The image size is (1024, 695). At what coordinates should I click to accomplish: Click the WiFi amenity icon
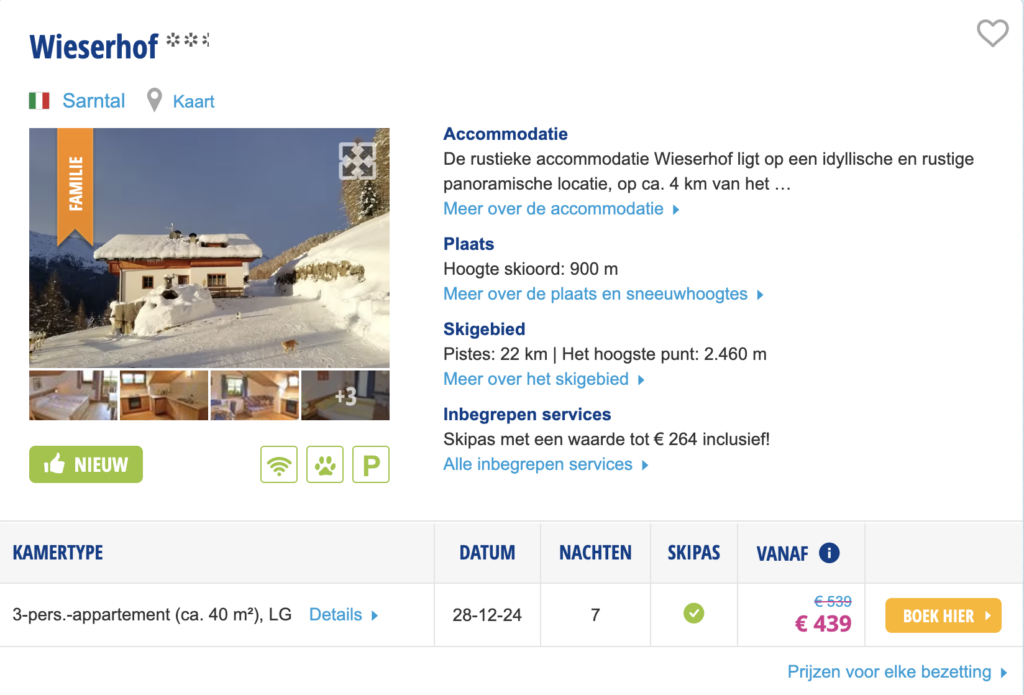tap(279, 465)
